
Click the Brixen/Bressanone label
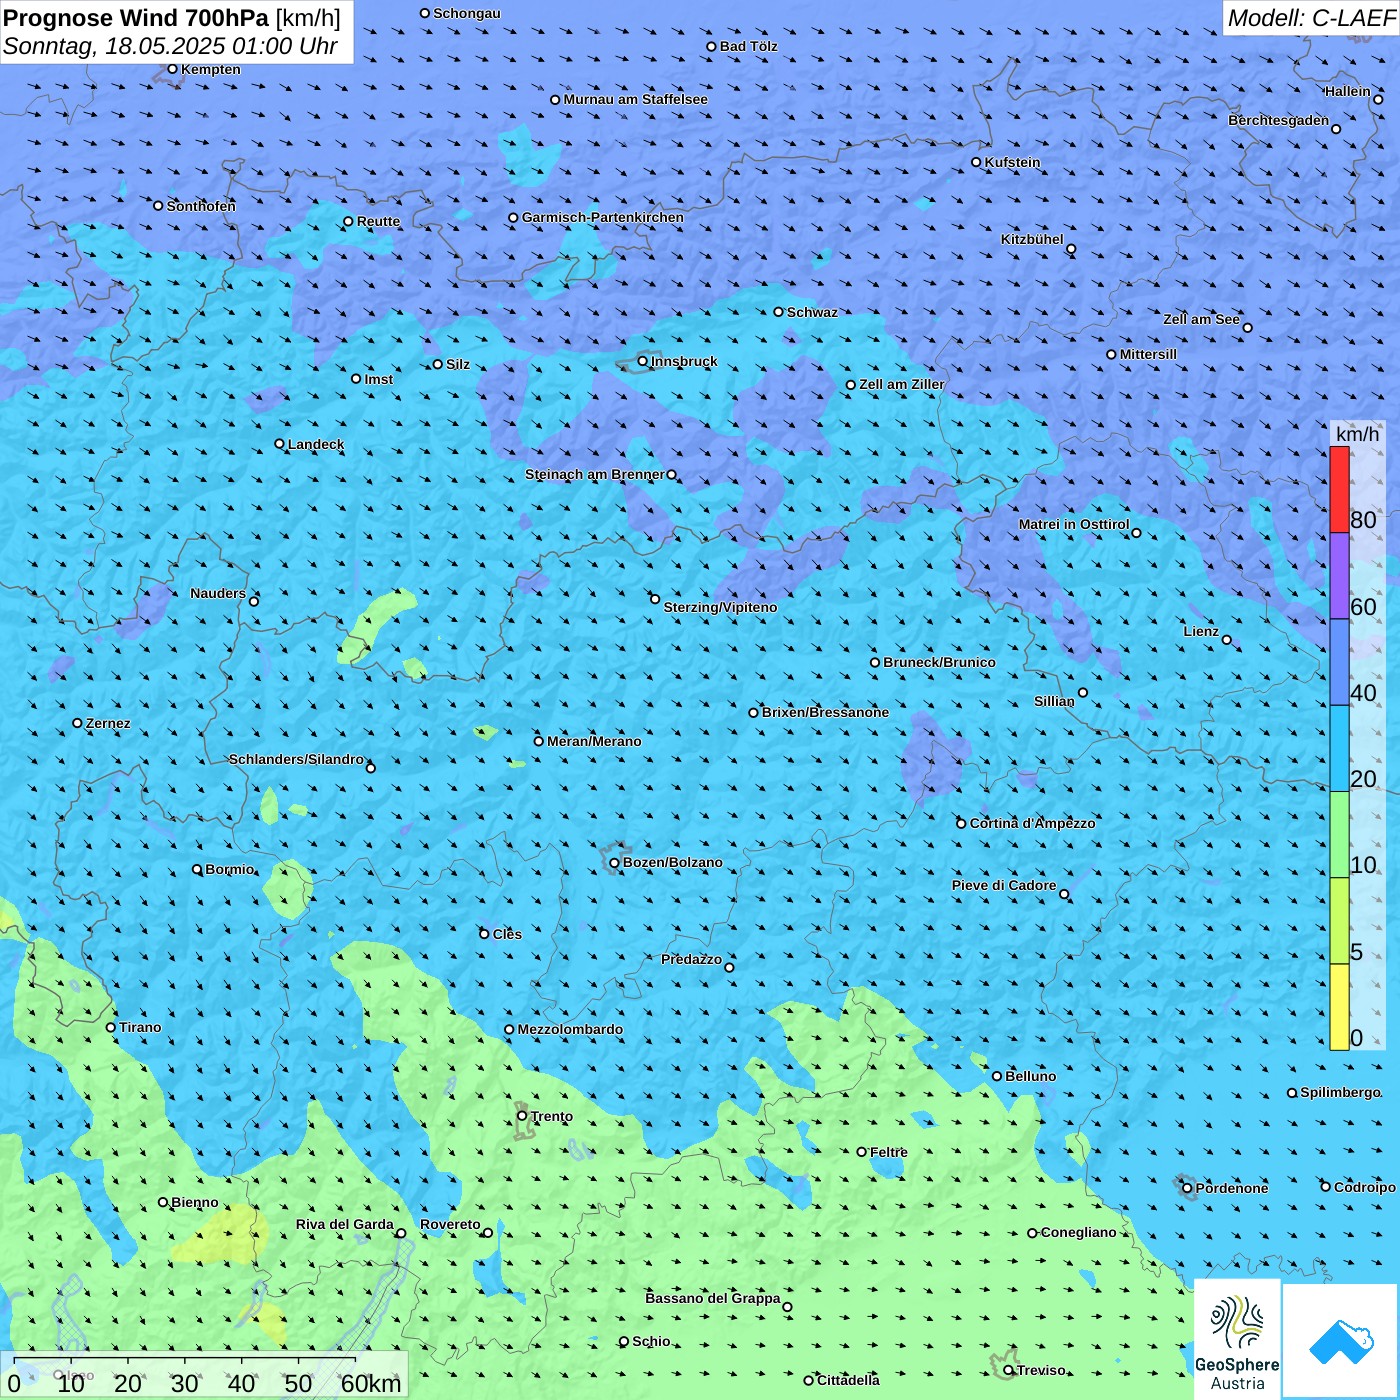pos(826,712)
